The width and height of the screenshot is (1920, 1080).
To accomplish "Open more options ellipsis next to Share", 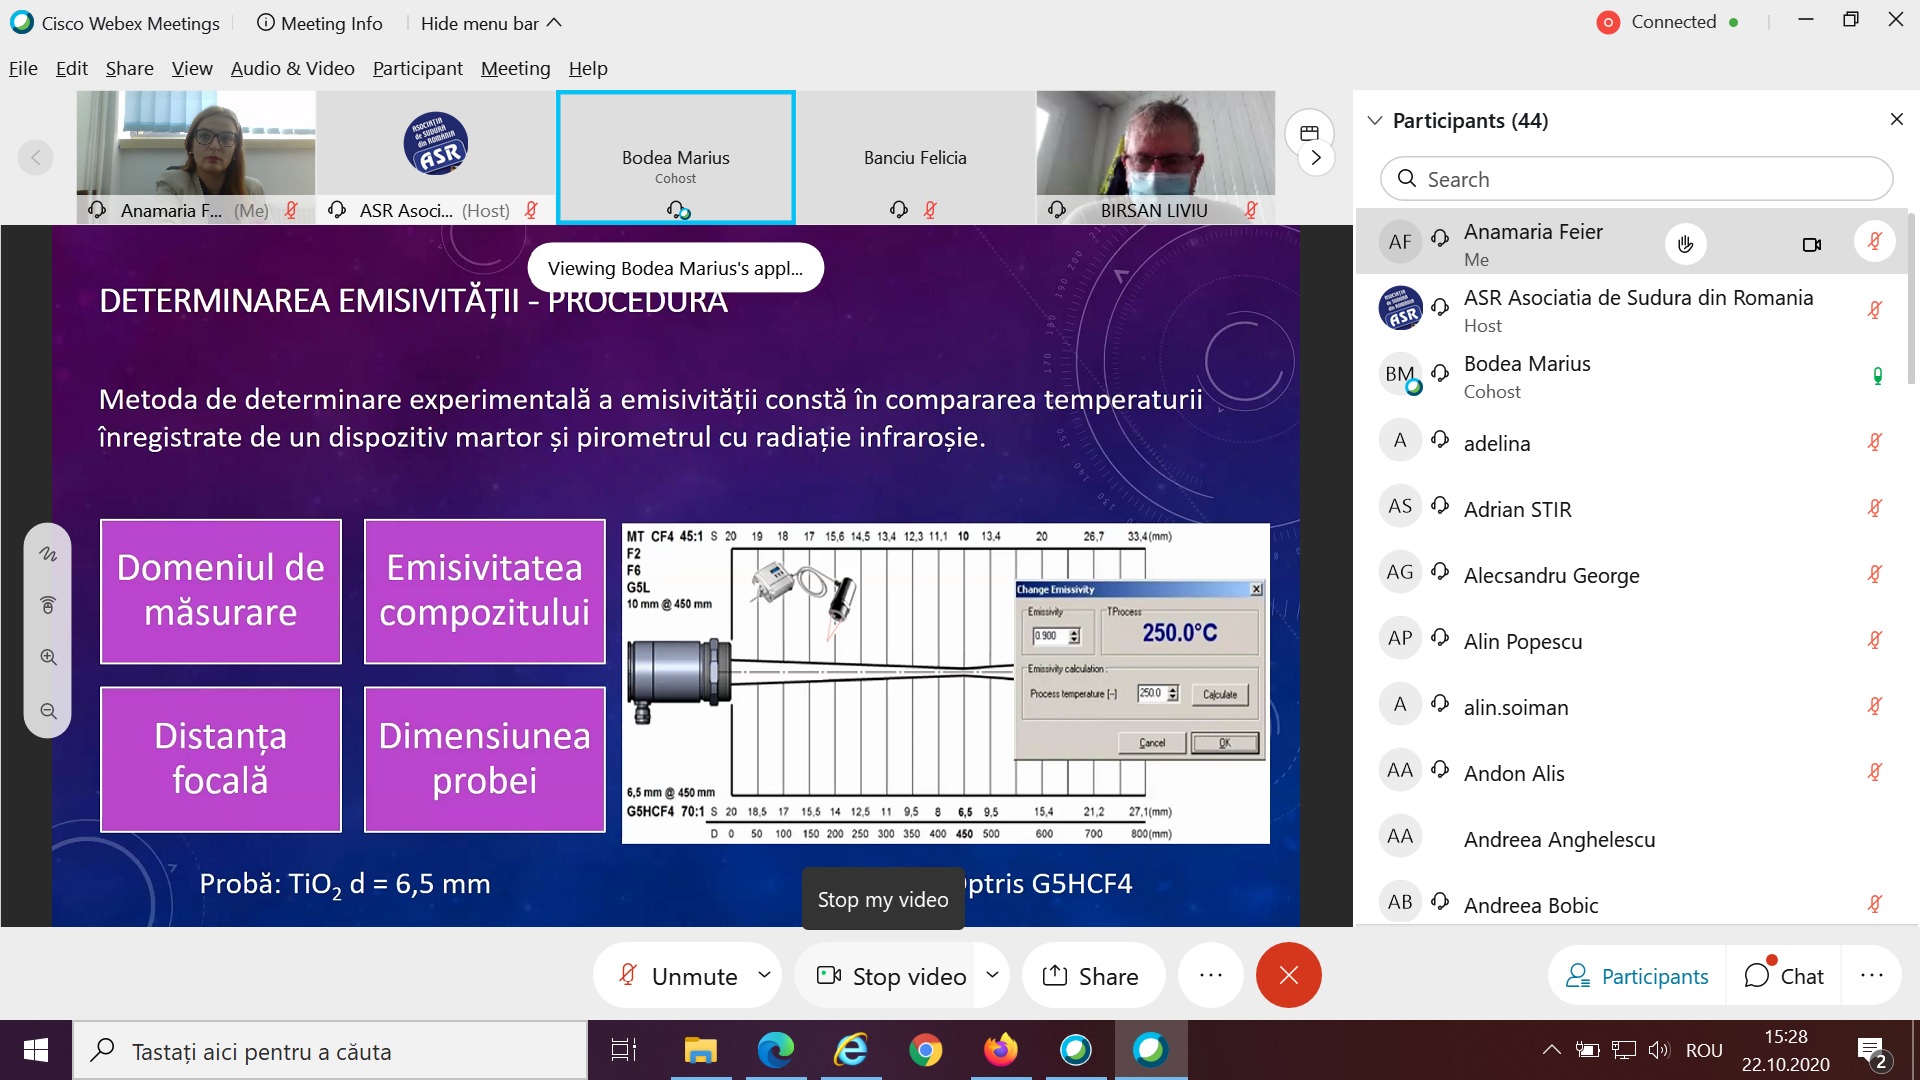I will (1210, 975).
